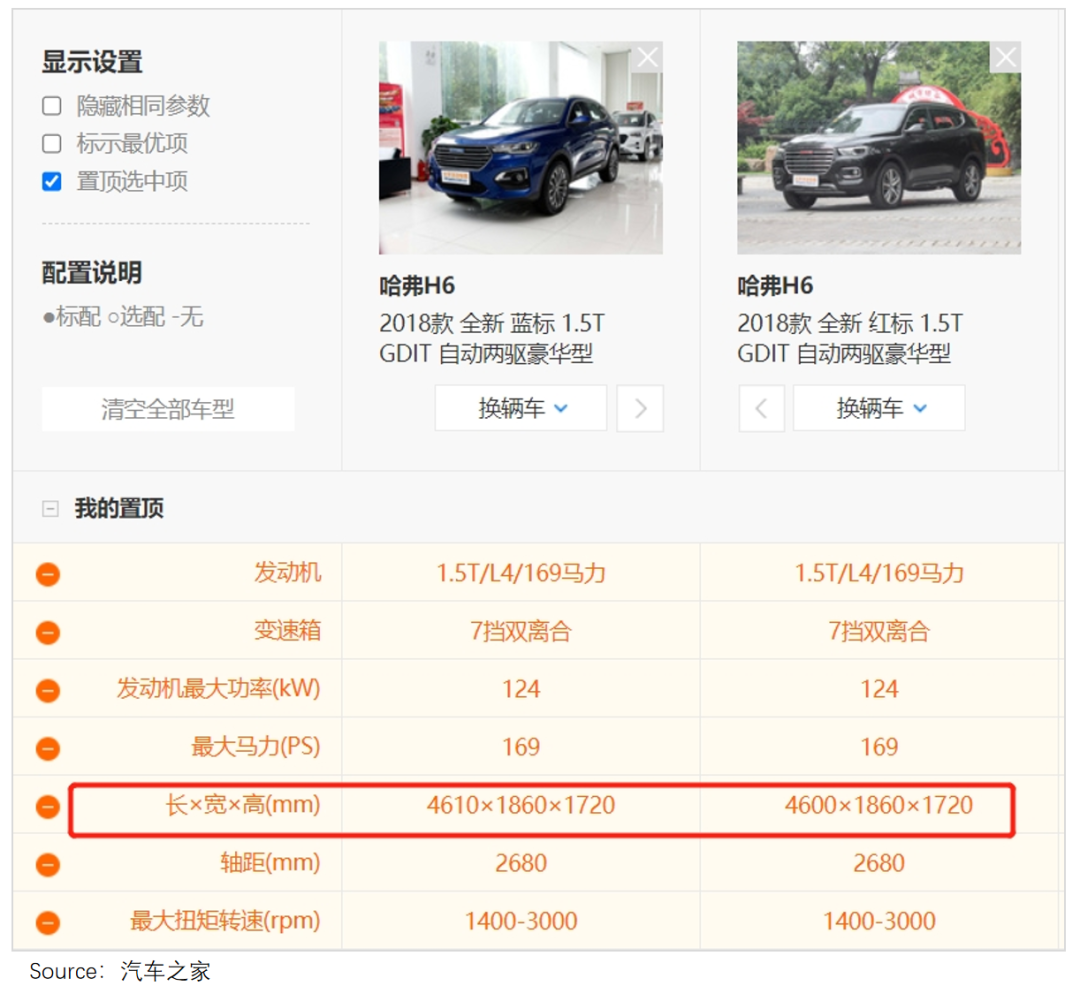
Task: Open the 哈弗H6 title above 红标 model
Action: click(775, 286)
